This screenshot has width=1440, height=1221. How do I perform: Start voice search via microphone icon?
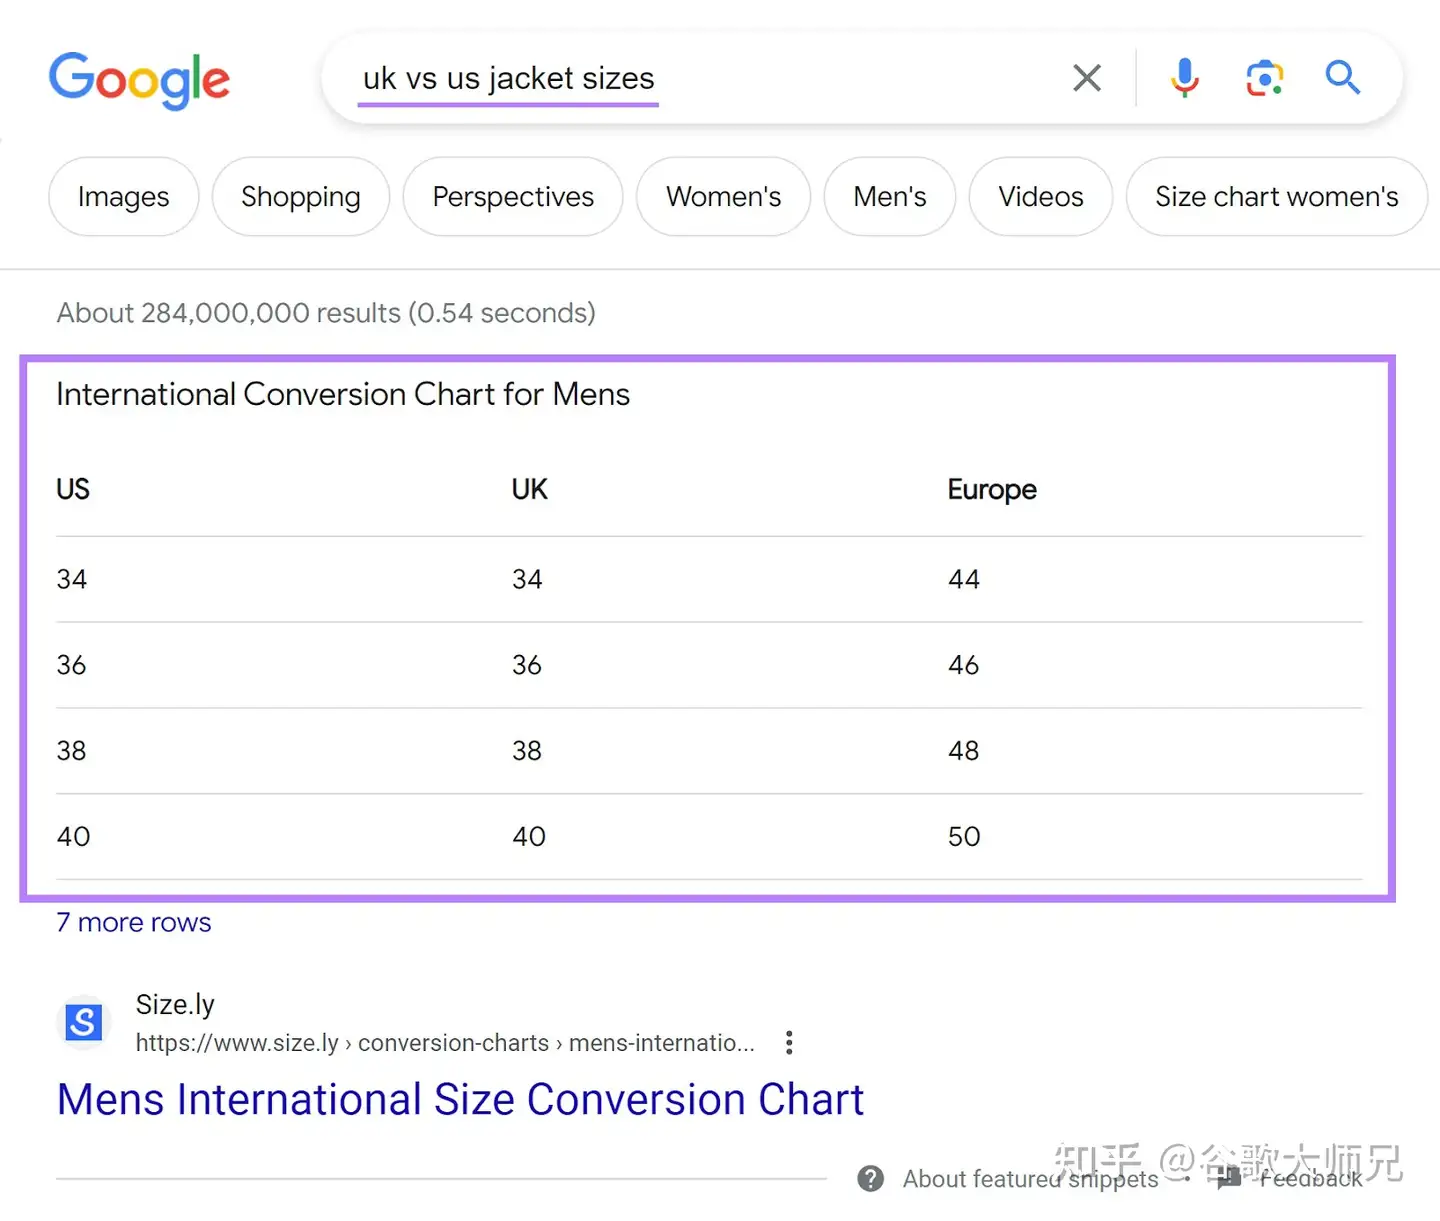point(1185,78)
